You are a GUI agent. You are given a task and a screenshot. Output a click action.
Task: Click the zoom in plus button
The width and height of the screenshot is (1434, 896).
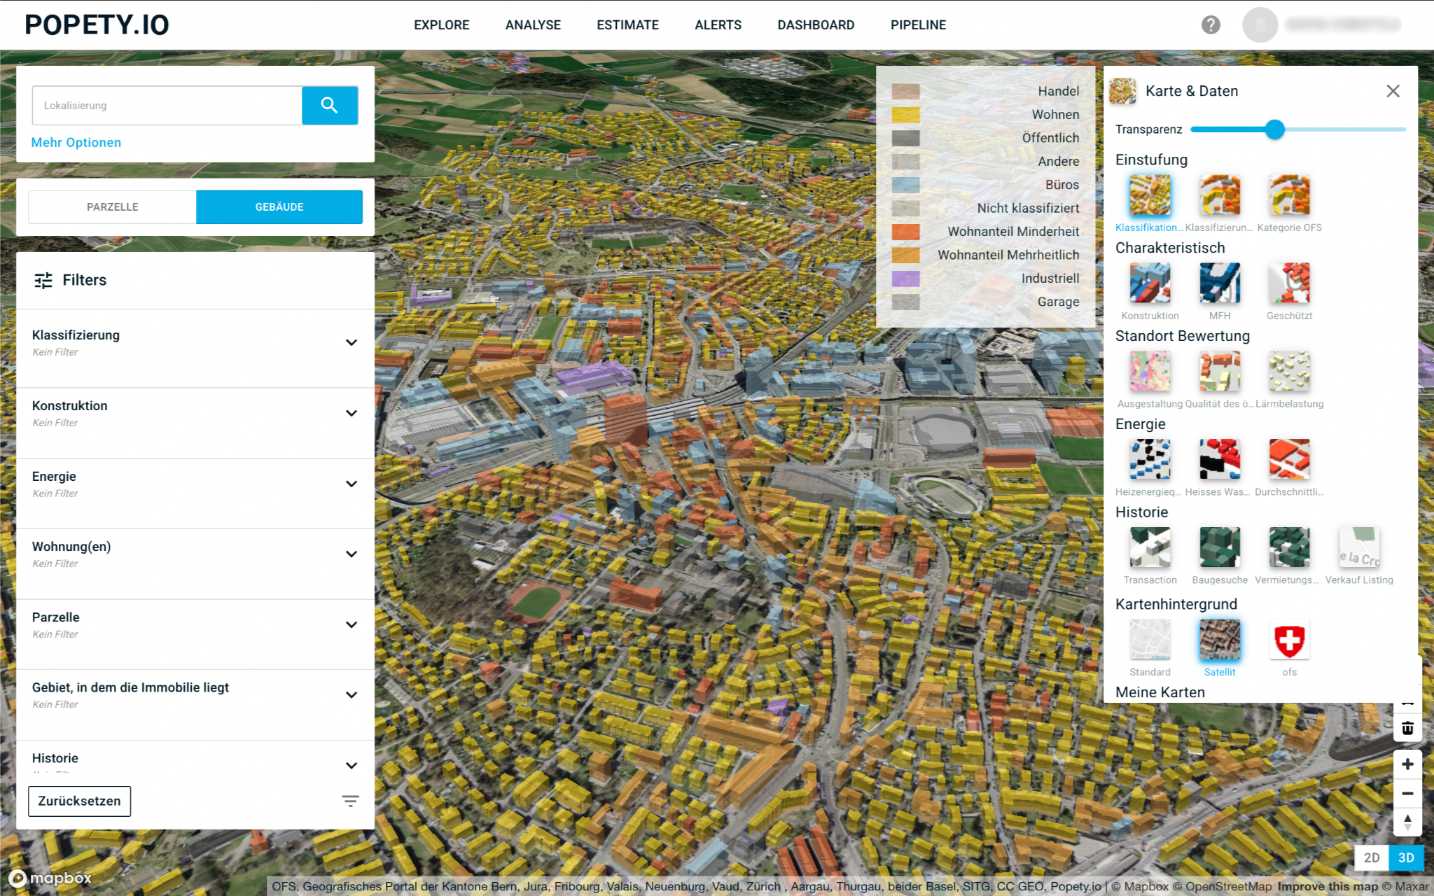coord(1407,764)
